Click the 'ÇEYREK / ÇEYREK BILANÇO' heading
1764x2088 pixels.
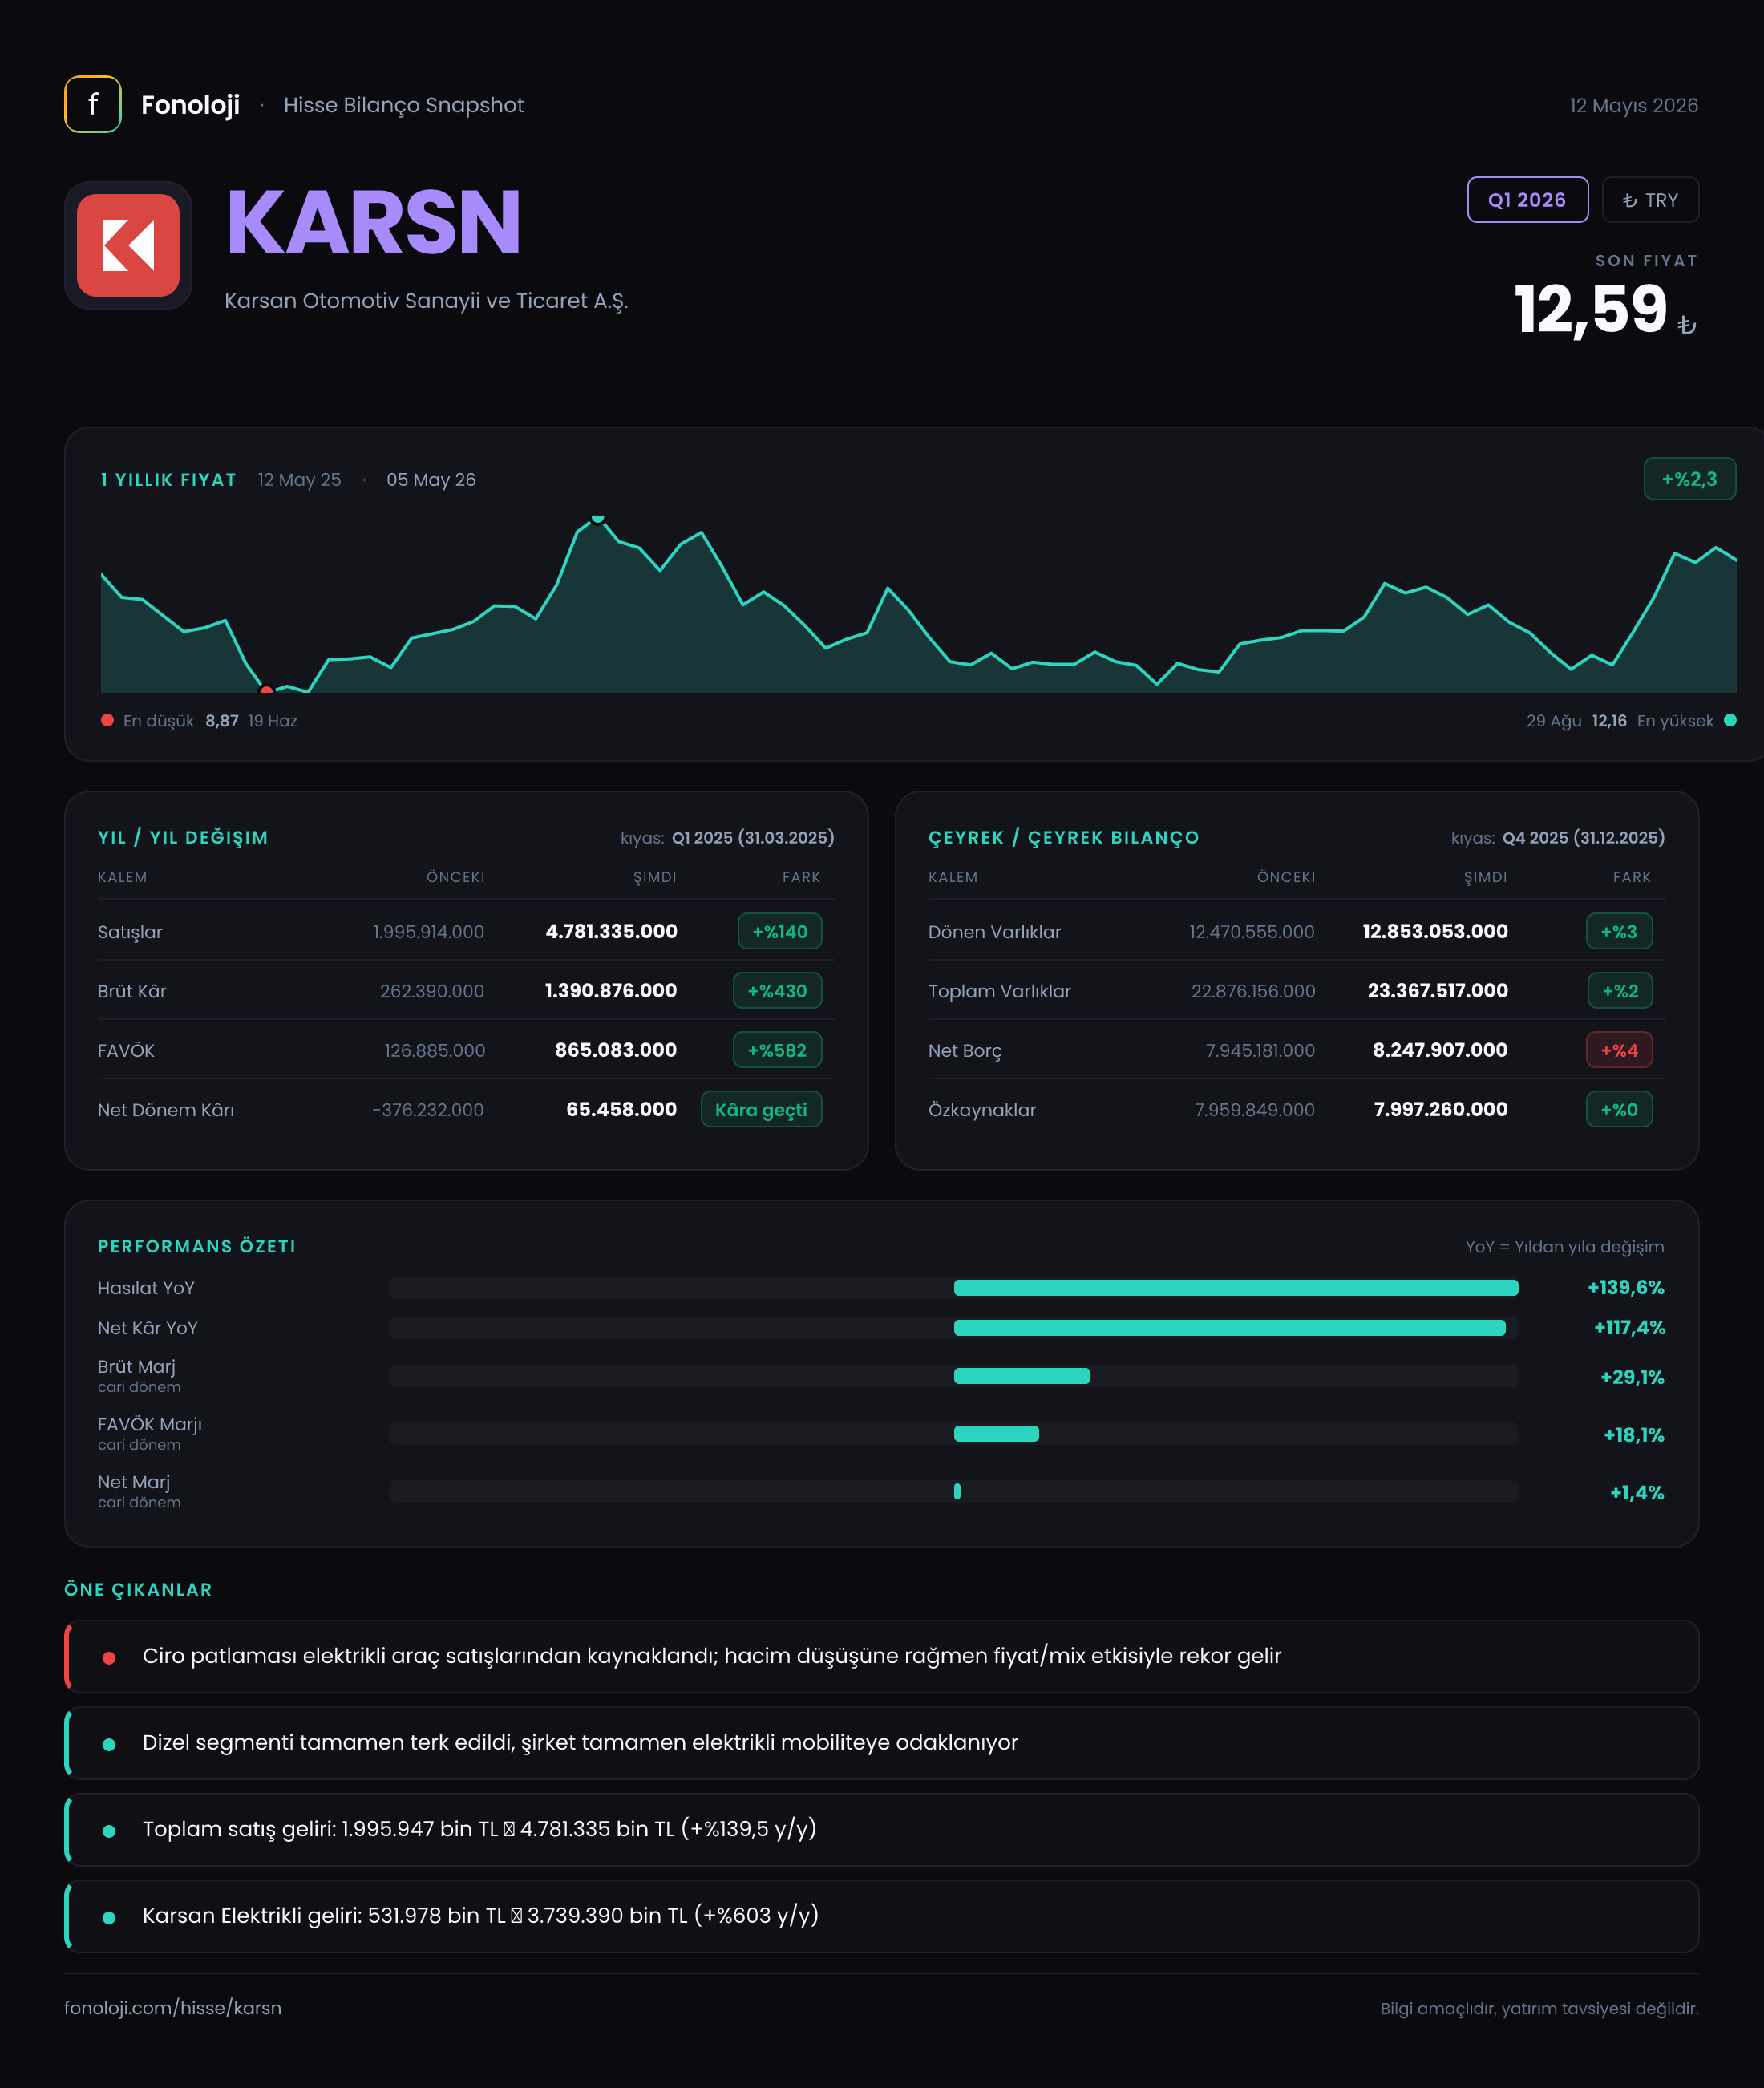1063,838
